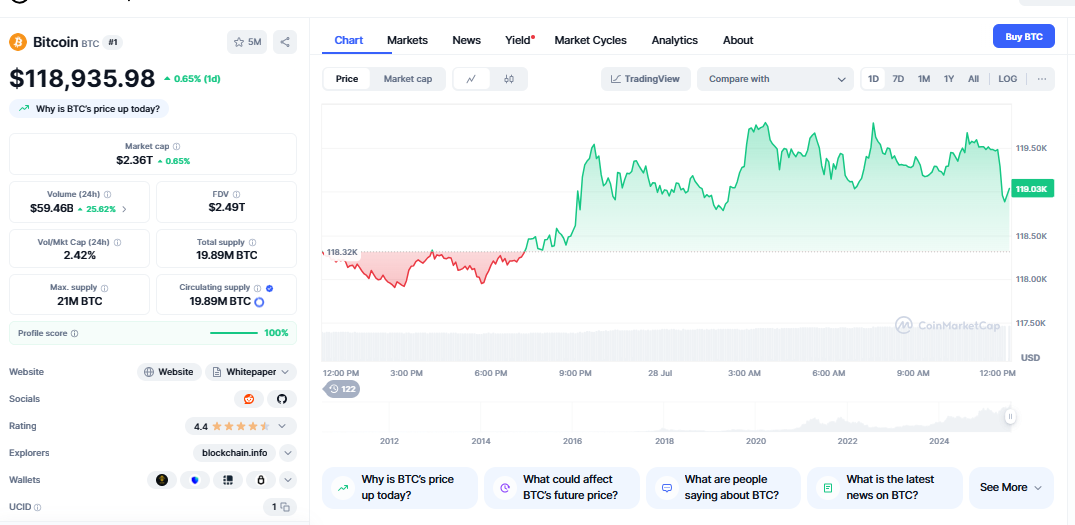Screen dimensions: 1075x525
Task: Set chart range to 7D
Action: point(898,79)
